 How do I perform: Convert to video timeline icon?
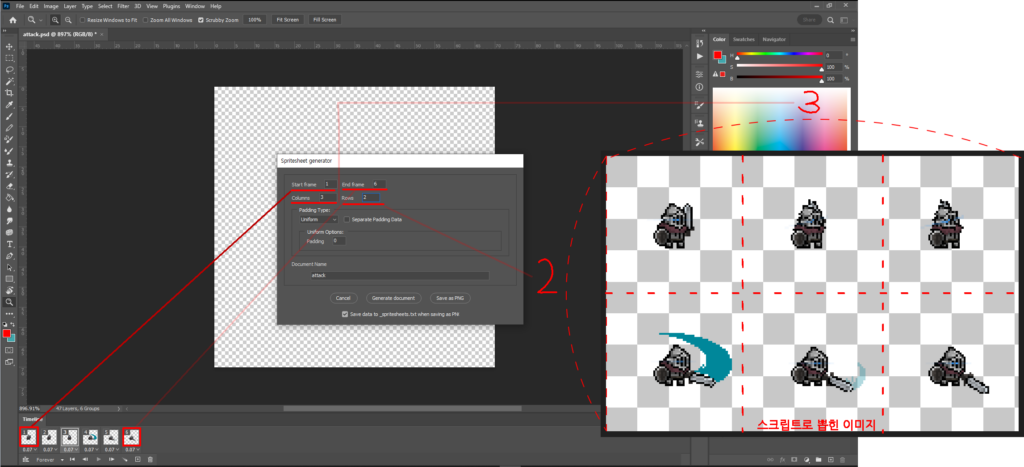click(25, 459)
